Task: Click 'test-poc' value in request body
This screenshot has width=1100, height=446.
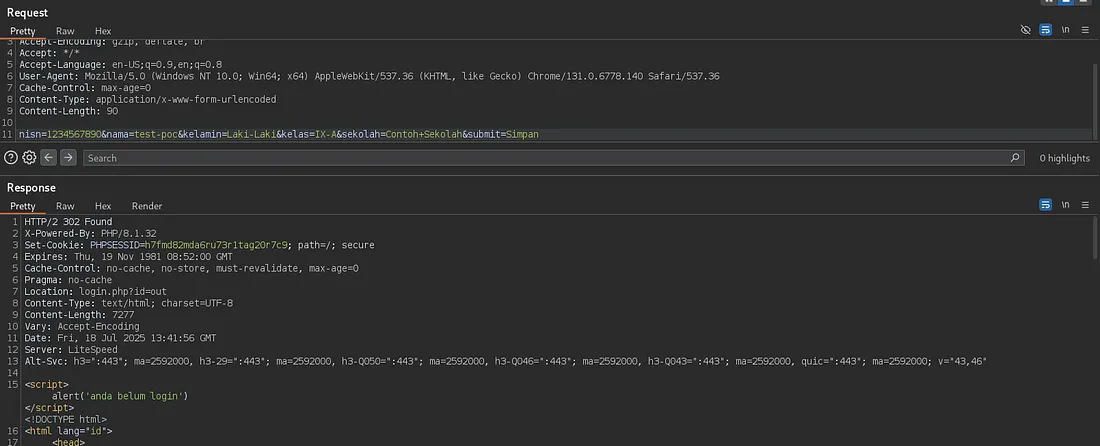Action: point(155,133)
